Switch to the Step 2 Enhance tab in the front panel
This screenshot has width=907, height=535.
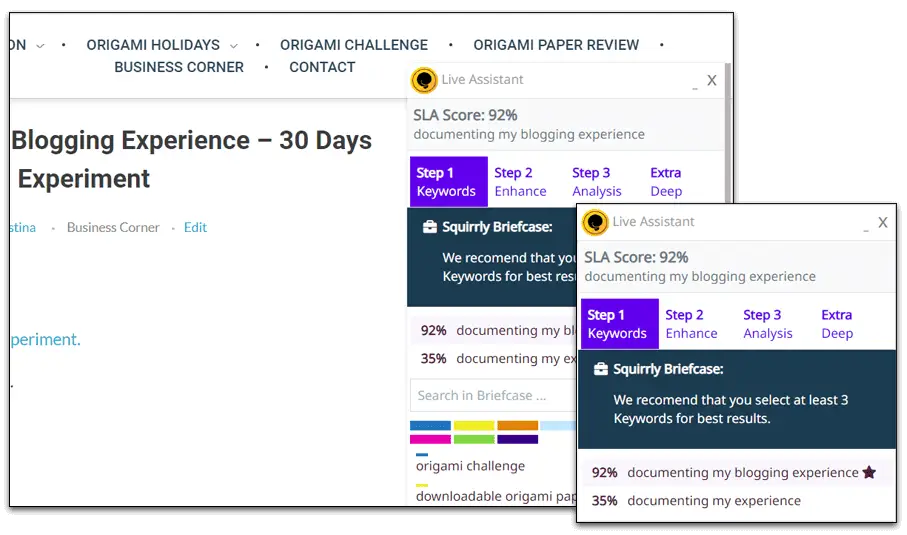(x=691, y=324)
